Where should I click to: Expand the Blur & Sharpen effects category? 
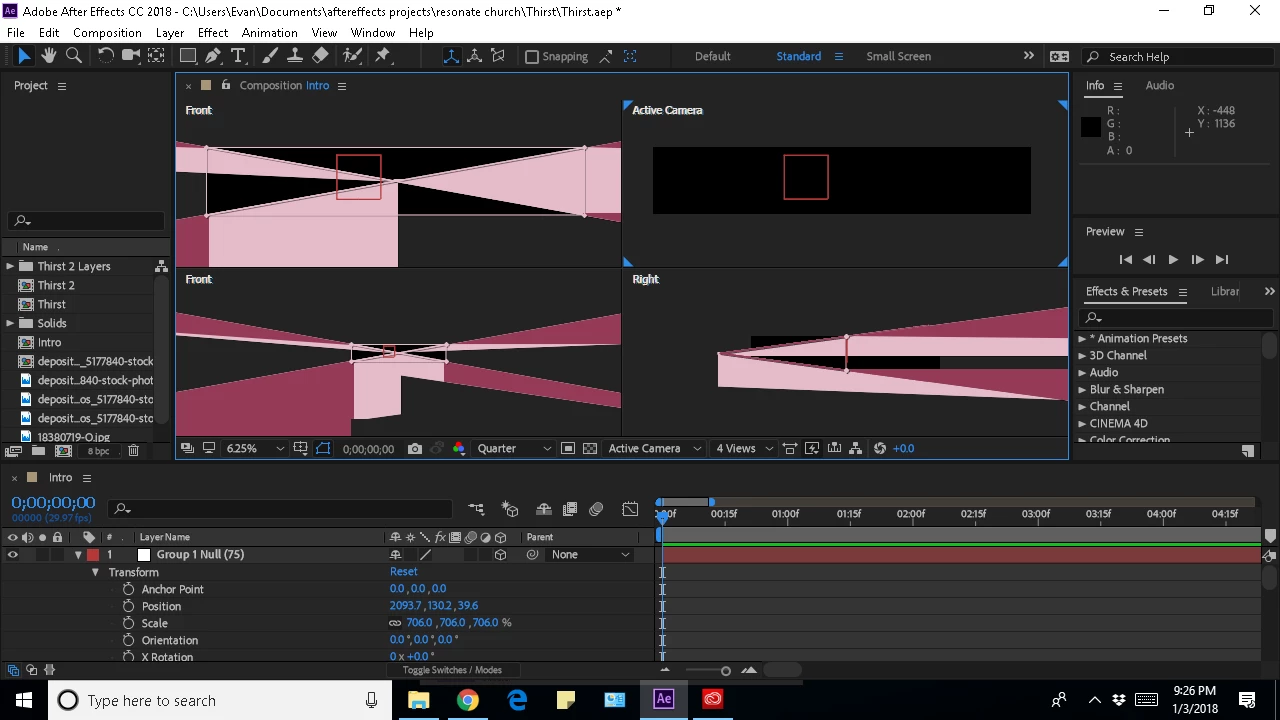(x=1082, y=390)
